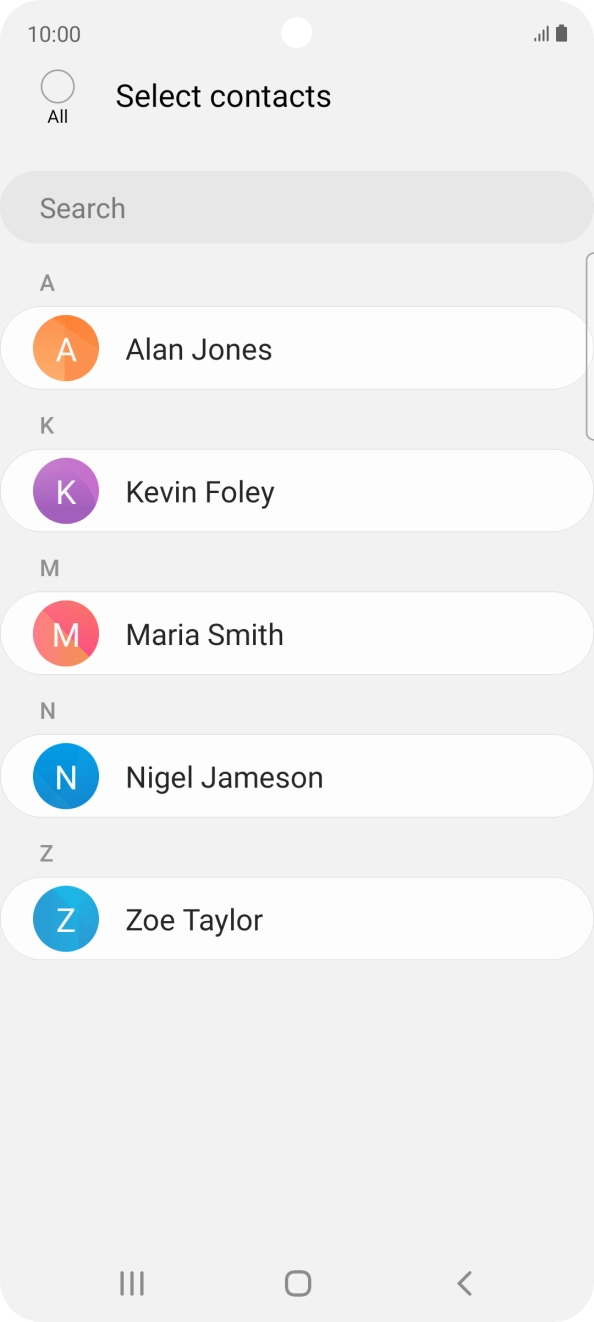Tap Kevin Foley purple avatar icon
Viewport: 594px width, 1322px height.
pyautogui.click(x=66, y=492)
